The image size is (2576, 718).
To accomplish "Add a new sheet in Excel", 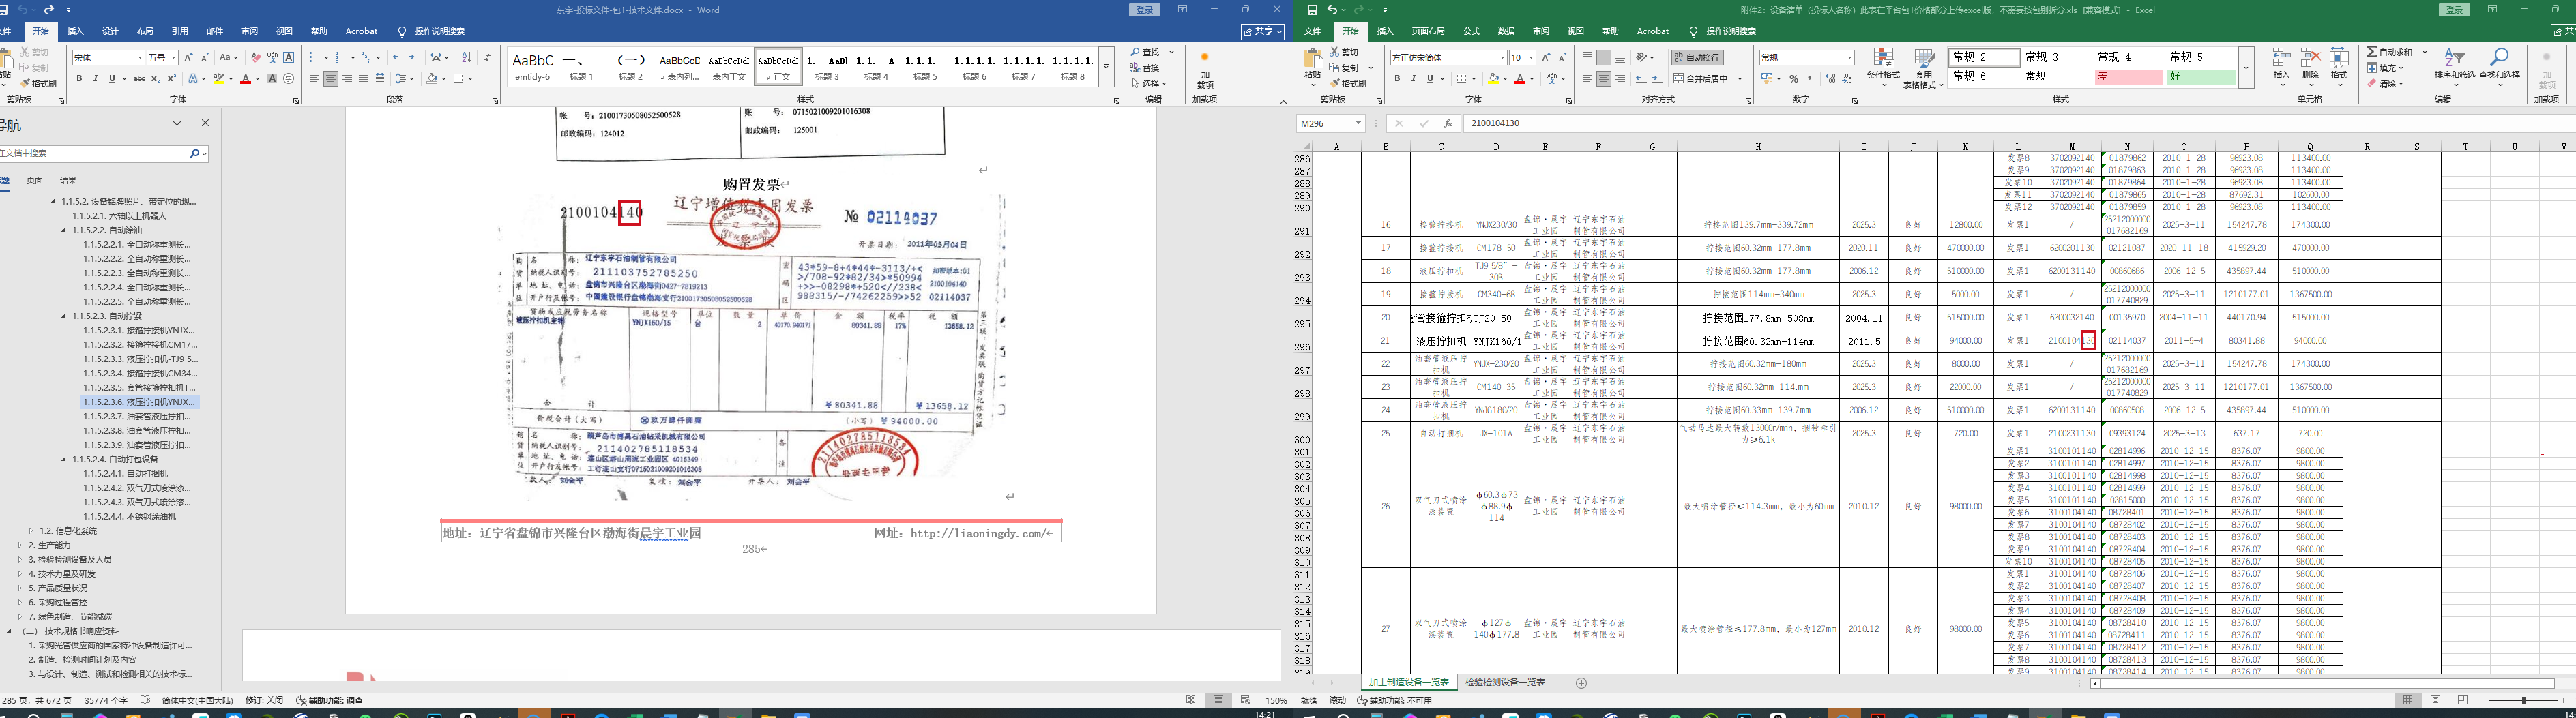I will [x=1581, y=683].
